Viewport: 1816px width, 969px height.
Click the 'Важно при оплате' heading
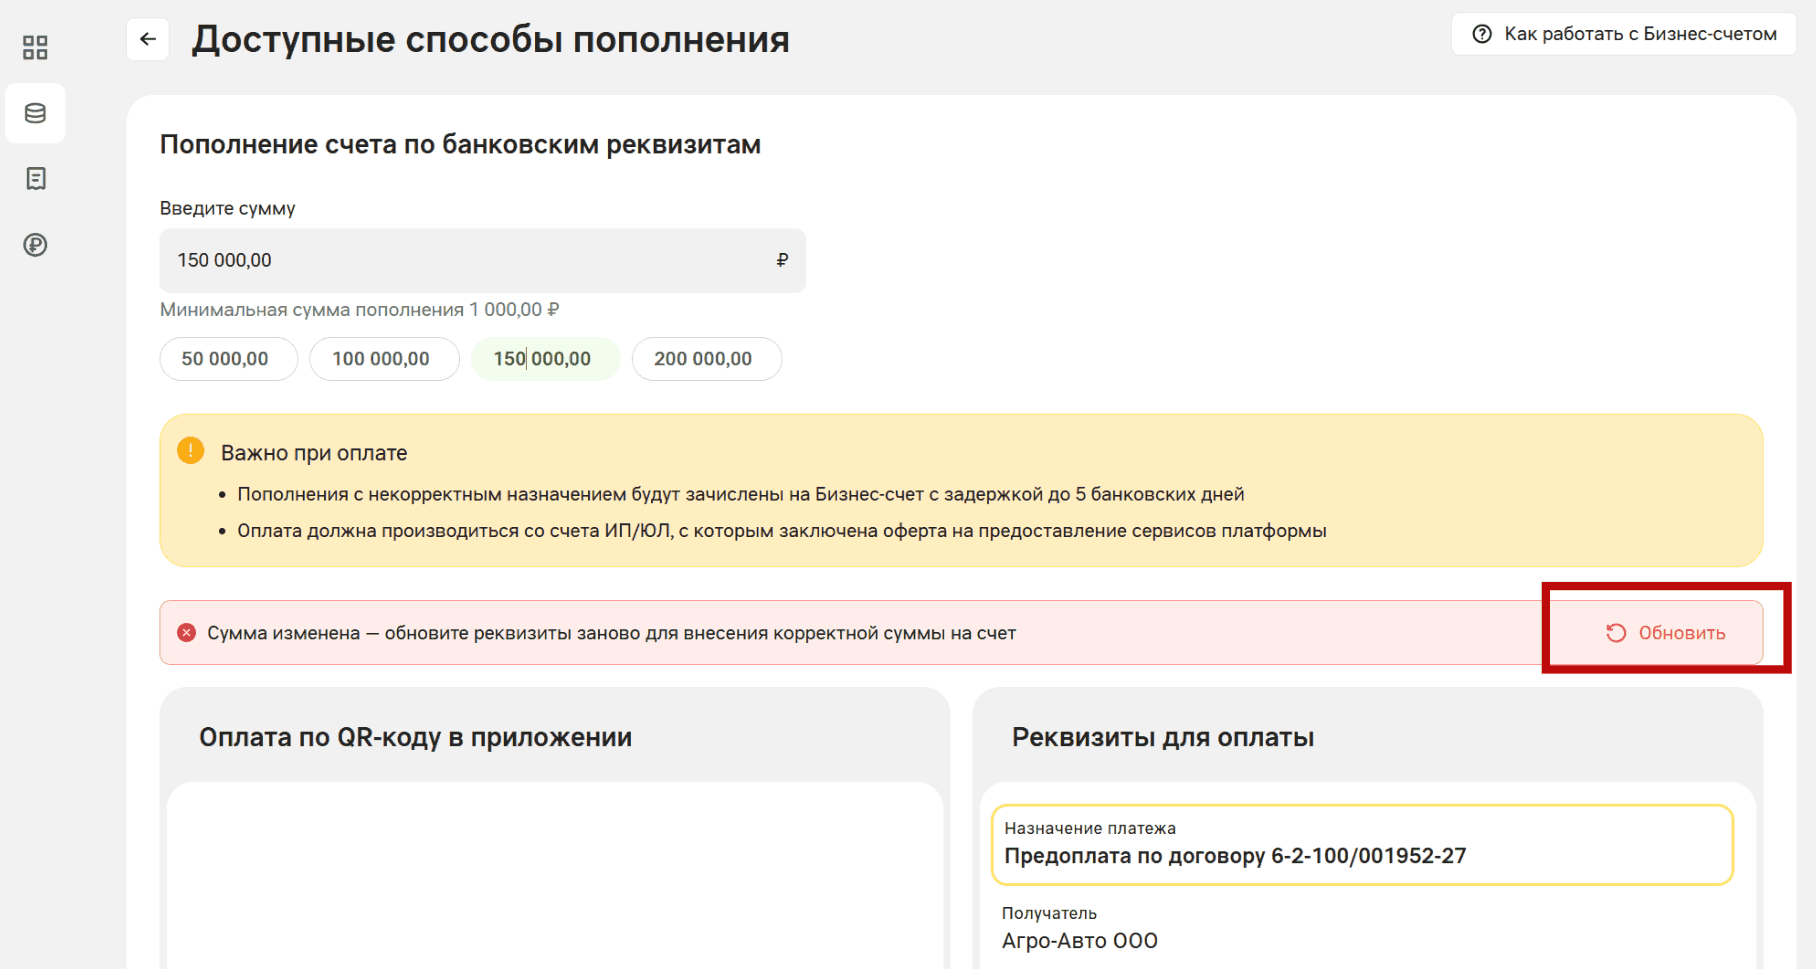coord(314,453)
